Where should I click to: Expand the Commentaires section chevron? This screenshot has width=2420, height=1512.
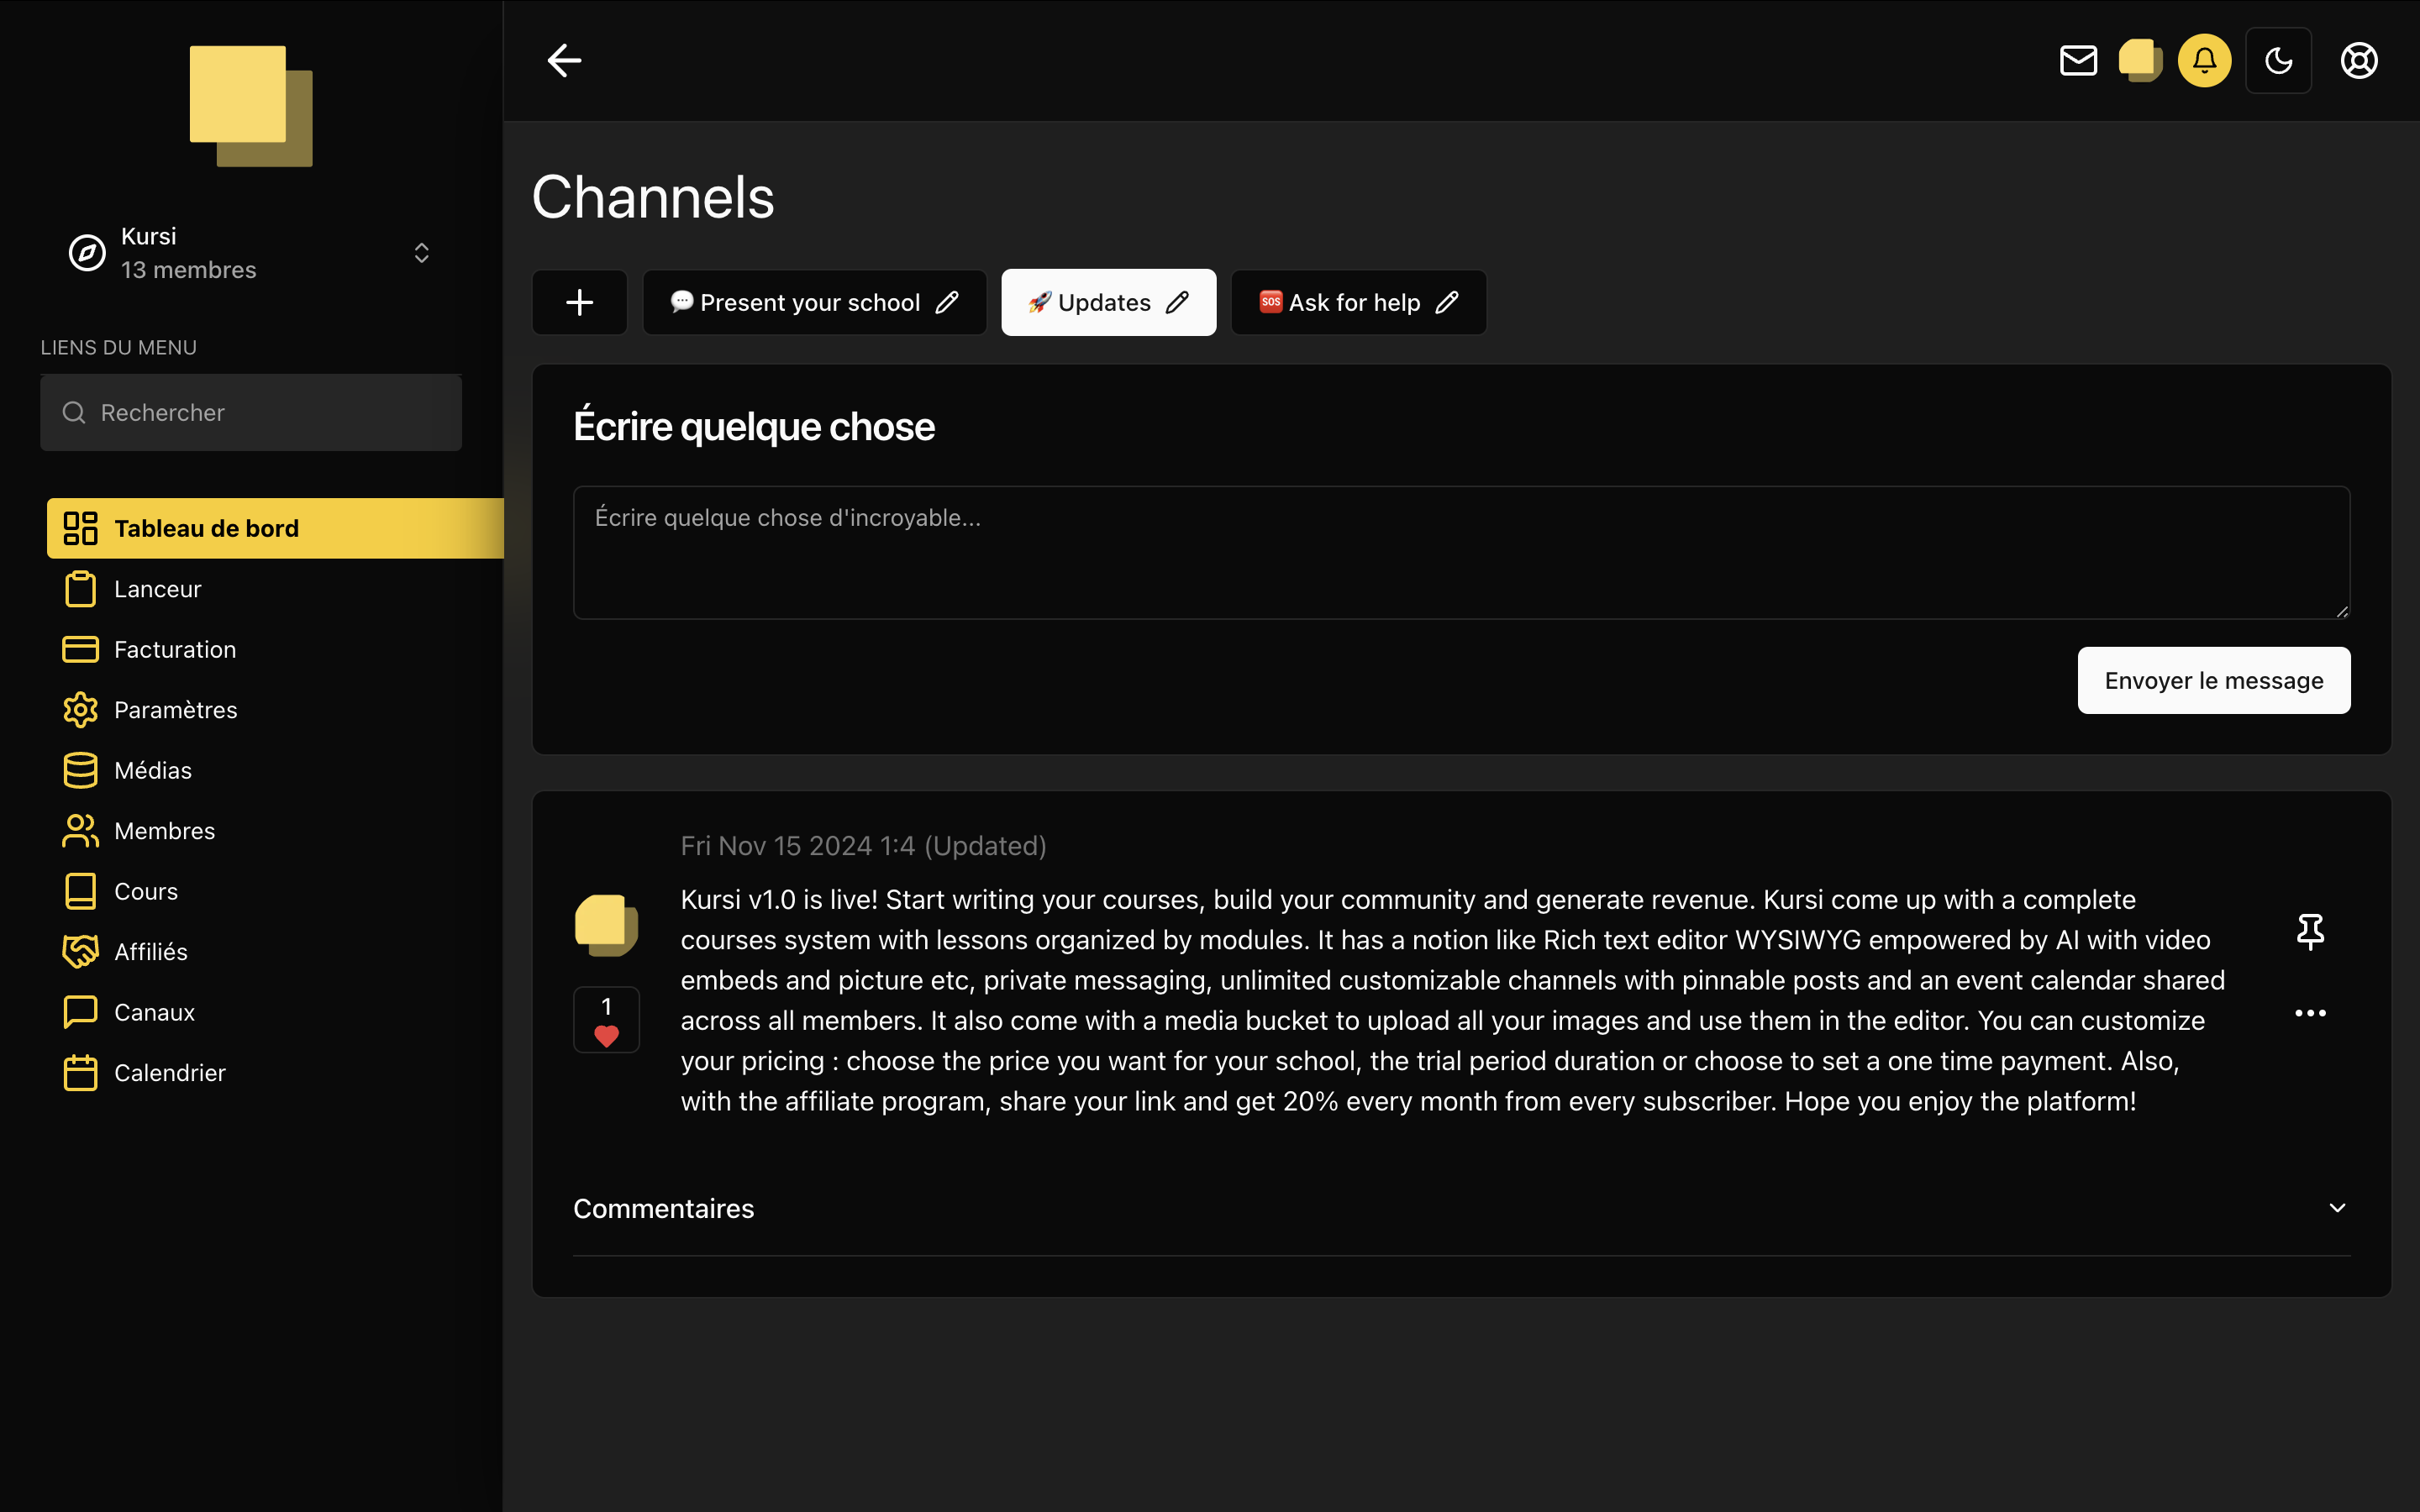2337,1208
